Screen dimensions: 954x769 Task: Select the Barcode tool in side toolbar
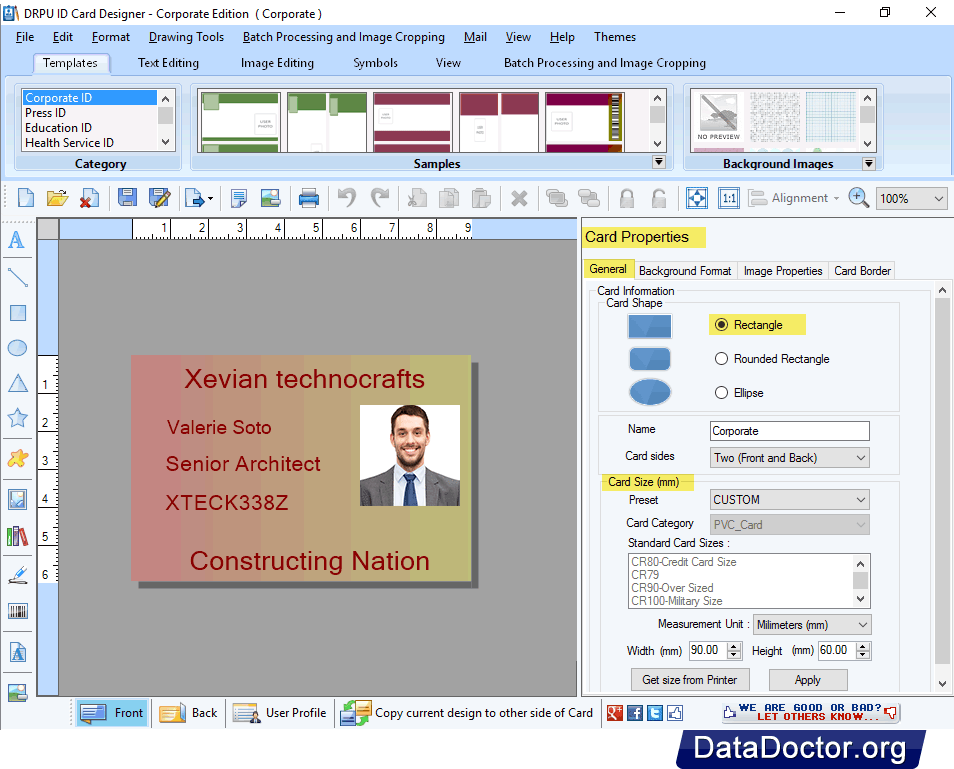click(x=18, y=611)
